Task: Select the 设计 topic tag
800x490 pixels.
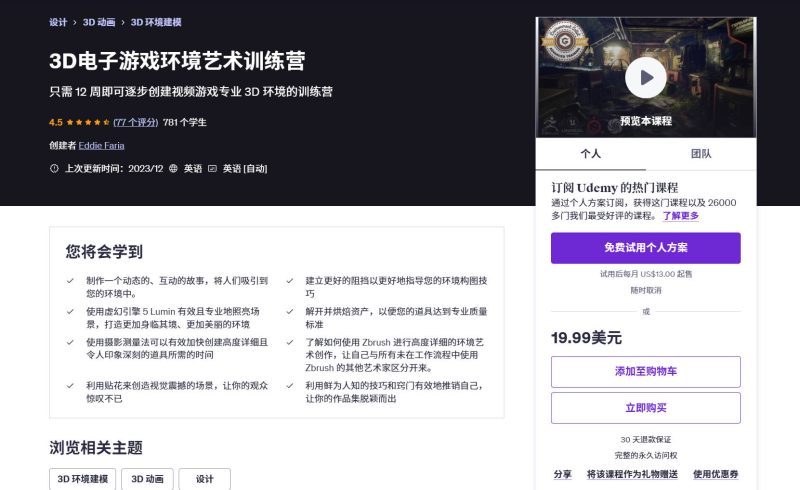Action: pyautogui.click(x=205, y=479)
